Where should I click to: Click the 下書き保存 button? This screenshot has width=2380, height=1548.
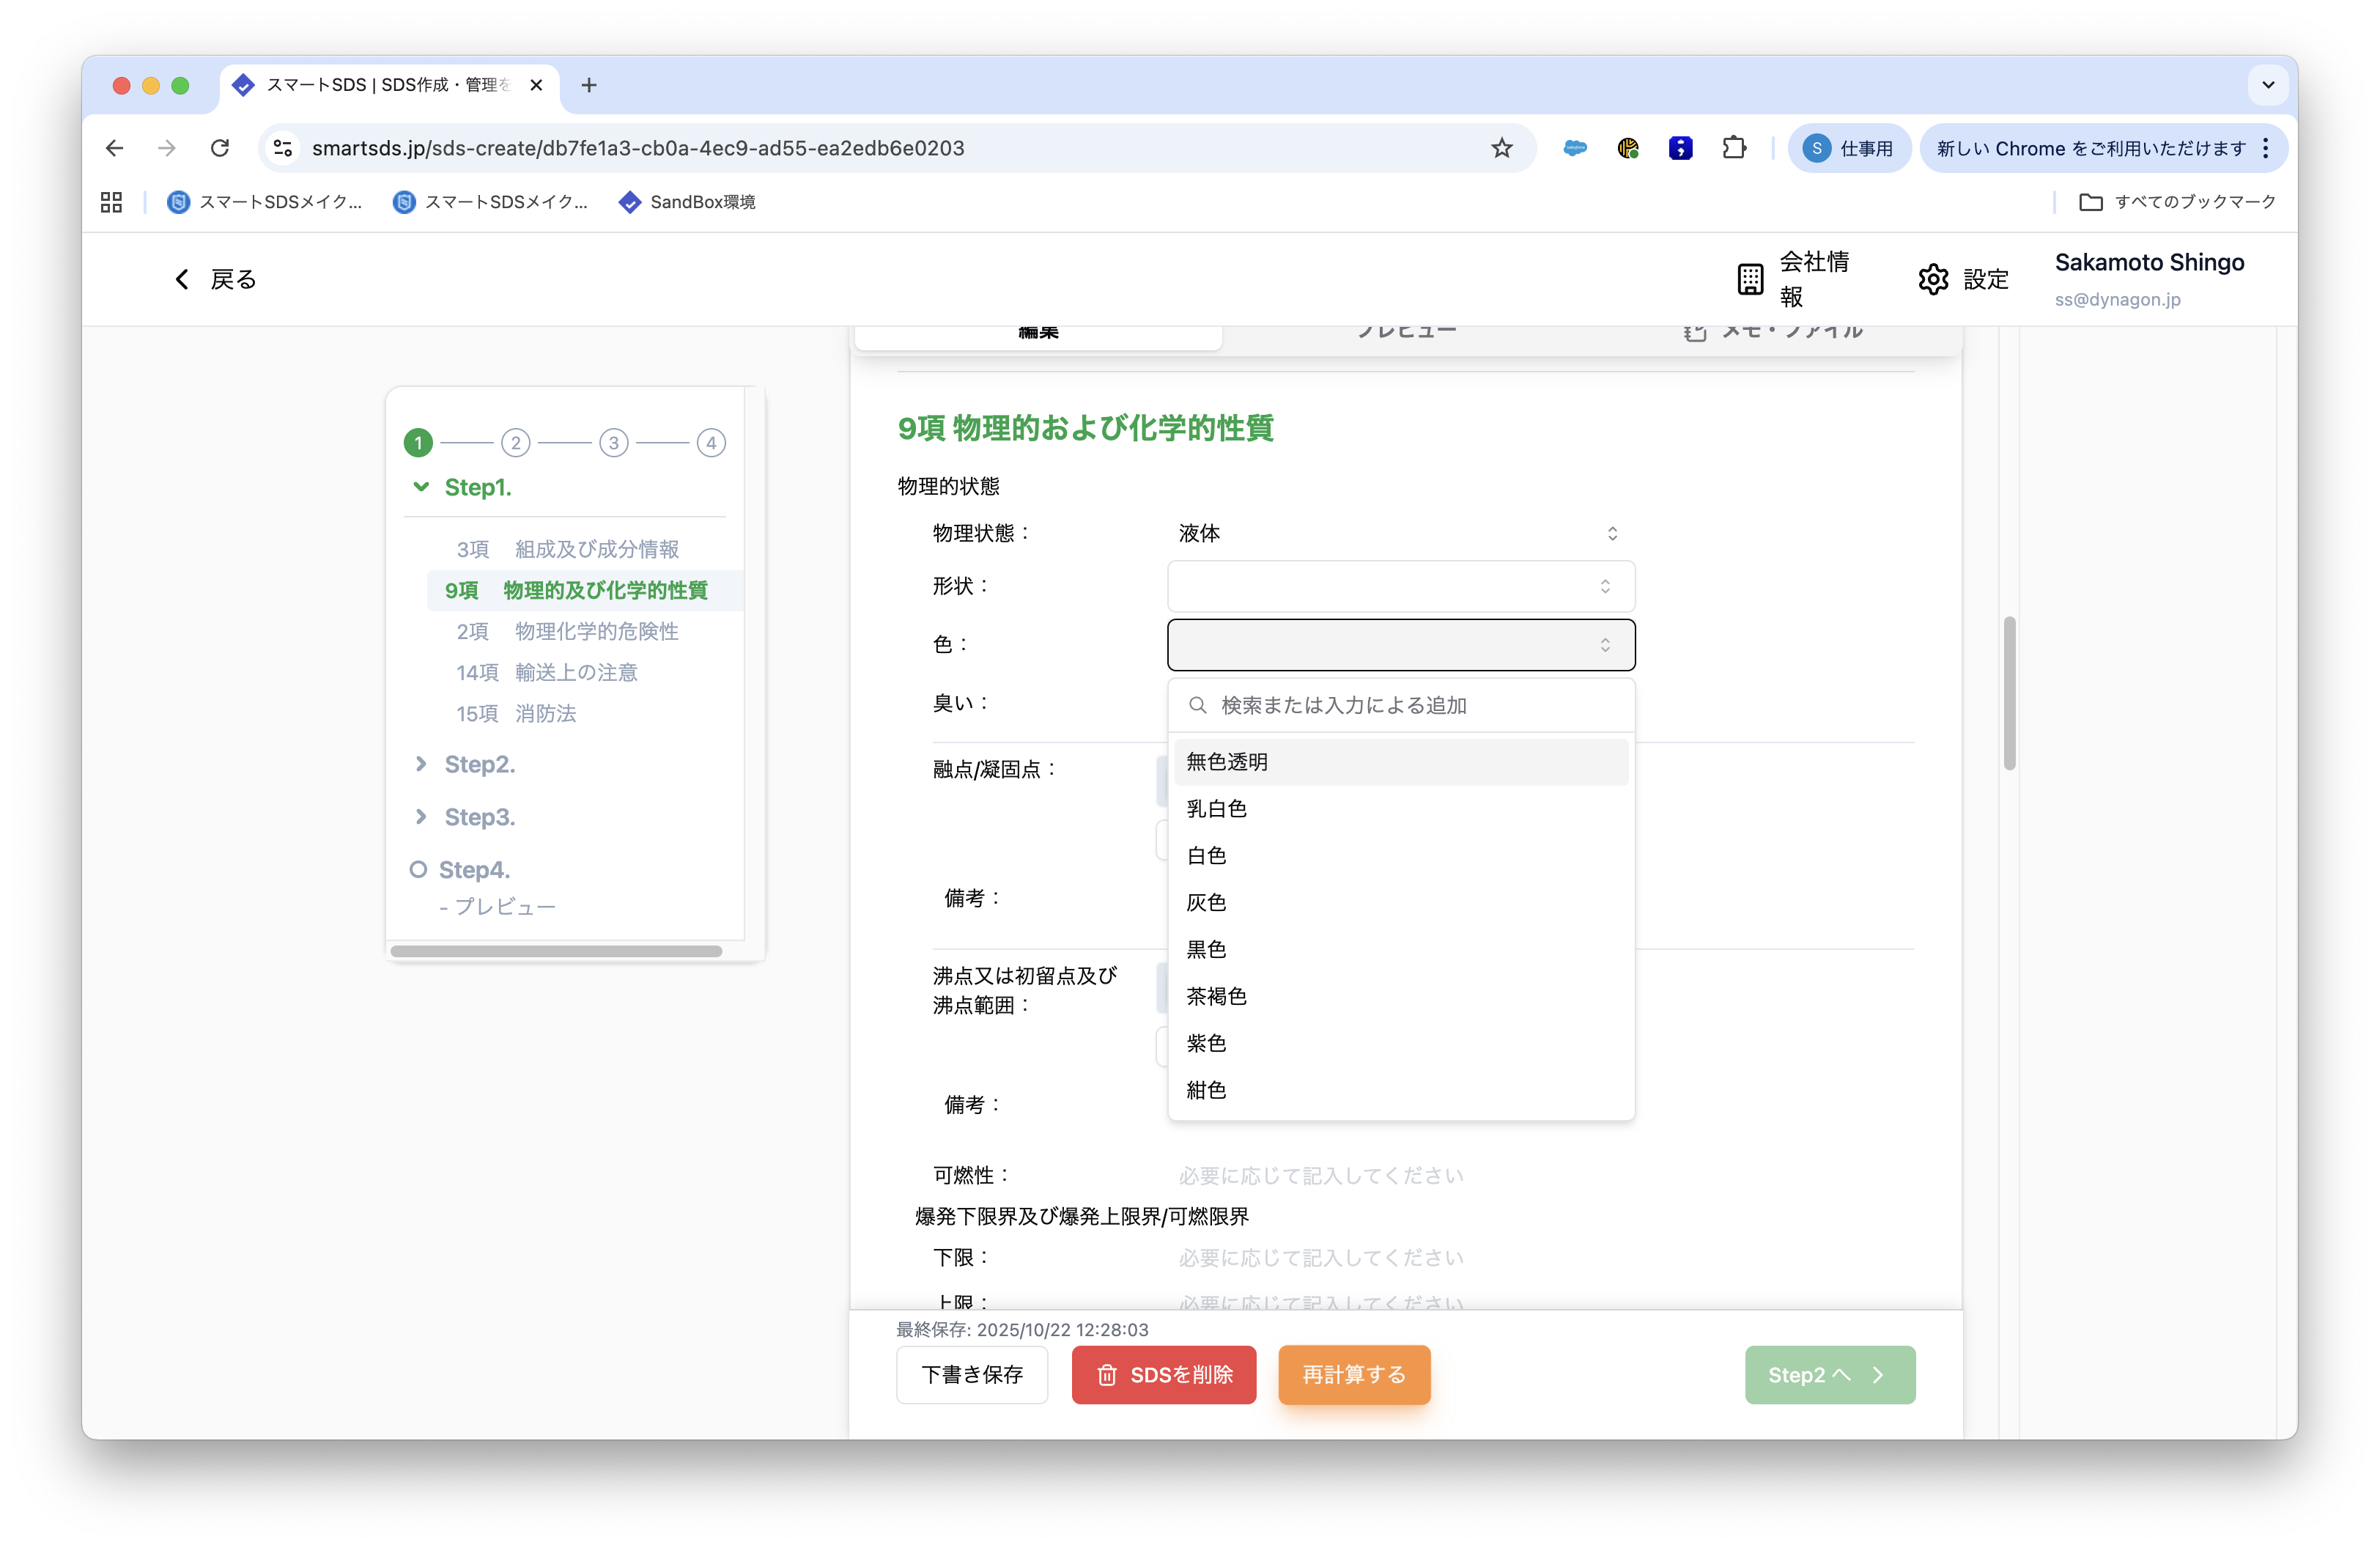[x=971, y=1375]
